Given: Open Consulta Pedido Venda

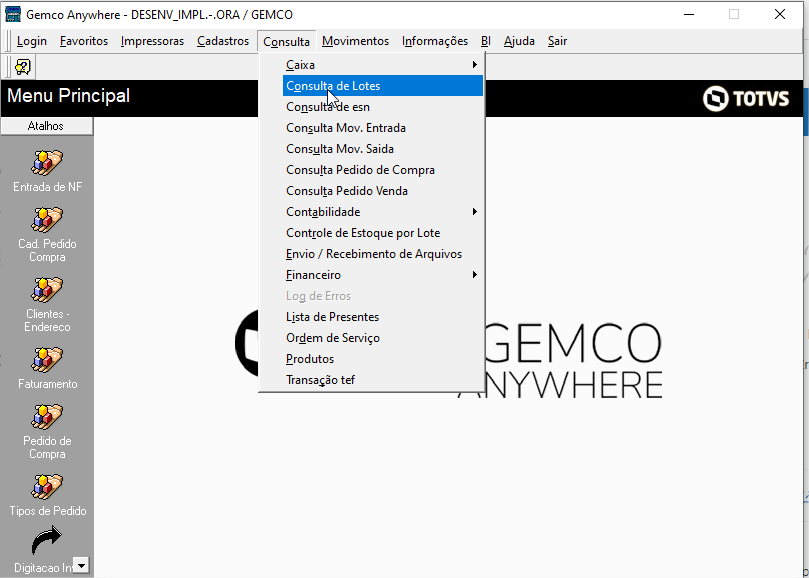Looking at the screenshot, I should (x=383, y=191).
